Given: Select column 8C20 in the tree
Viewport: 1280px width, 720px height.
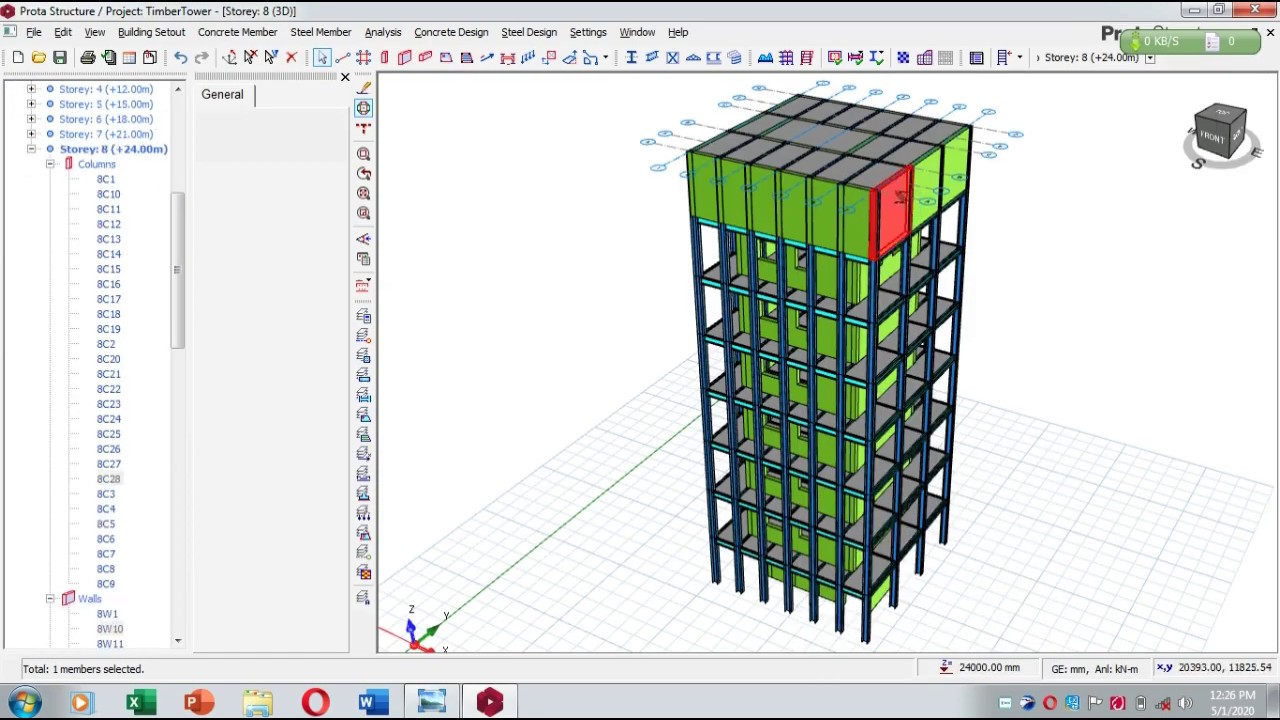Looking at the screenshot, I should 108,359.
